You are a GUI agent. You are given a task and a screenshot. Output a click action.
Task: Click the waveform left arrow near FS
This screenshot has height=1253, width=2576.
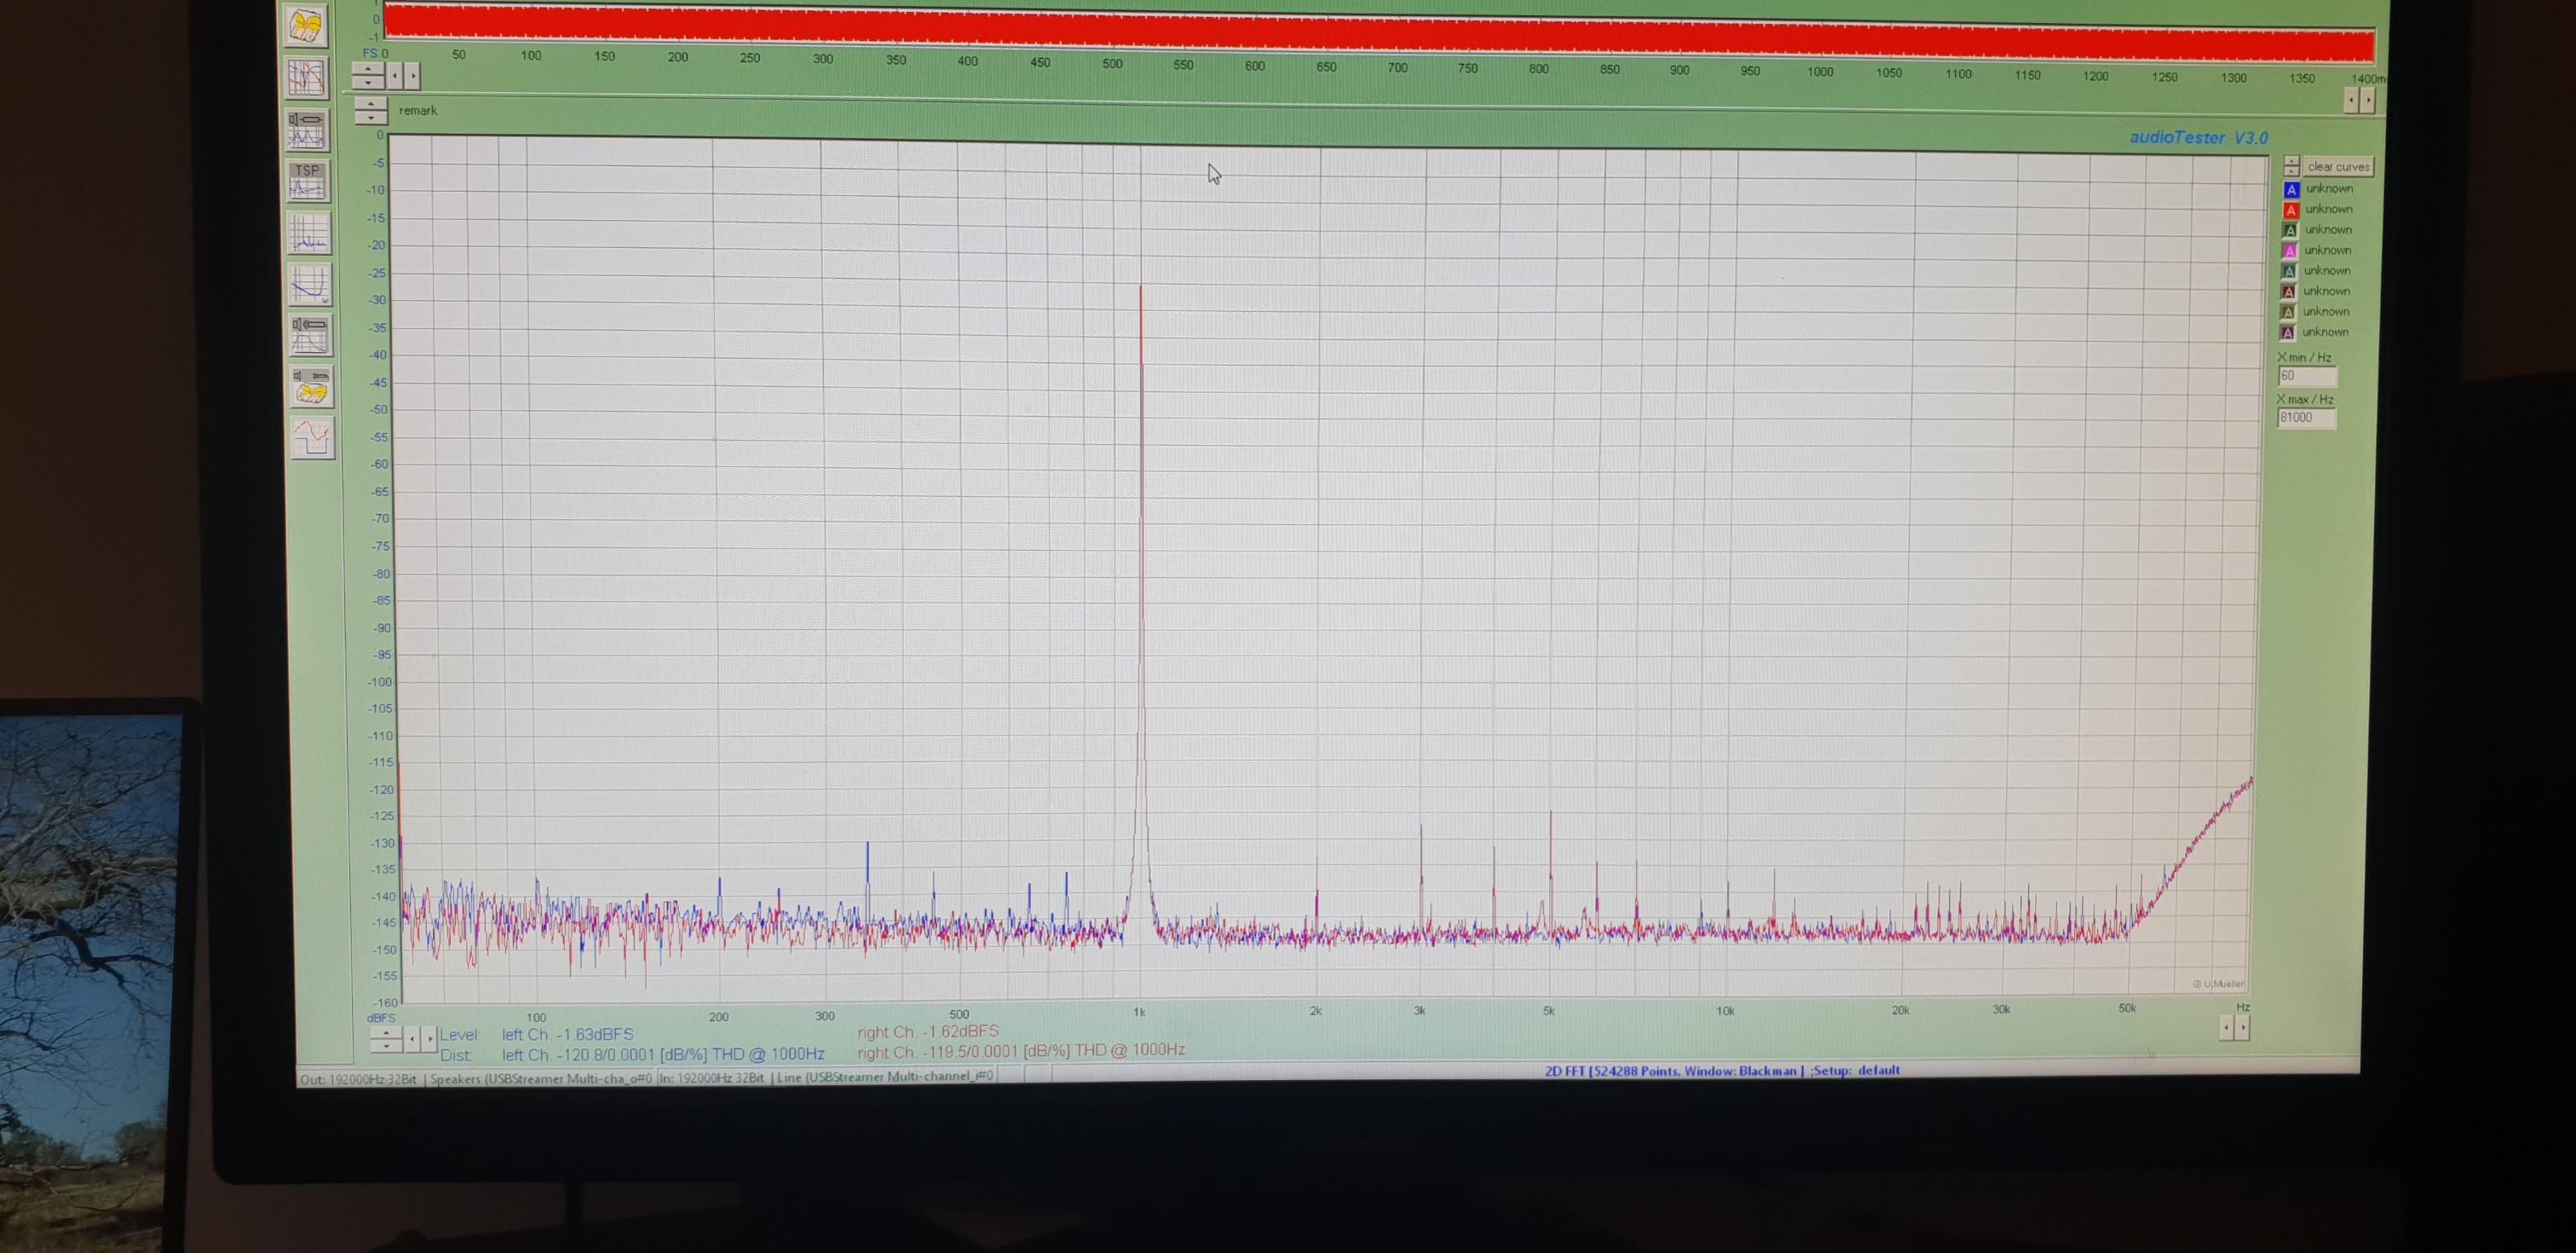[x=395, y=76]
